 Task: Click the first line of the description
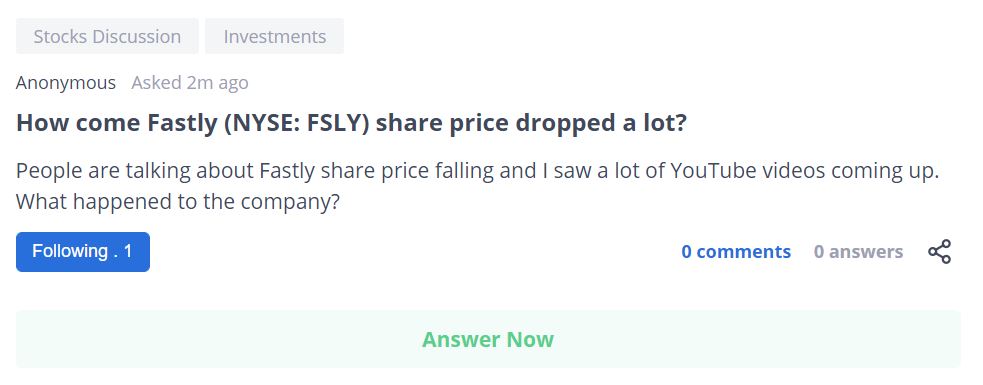point(478,171)
